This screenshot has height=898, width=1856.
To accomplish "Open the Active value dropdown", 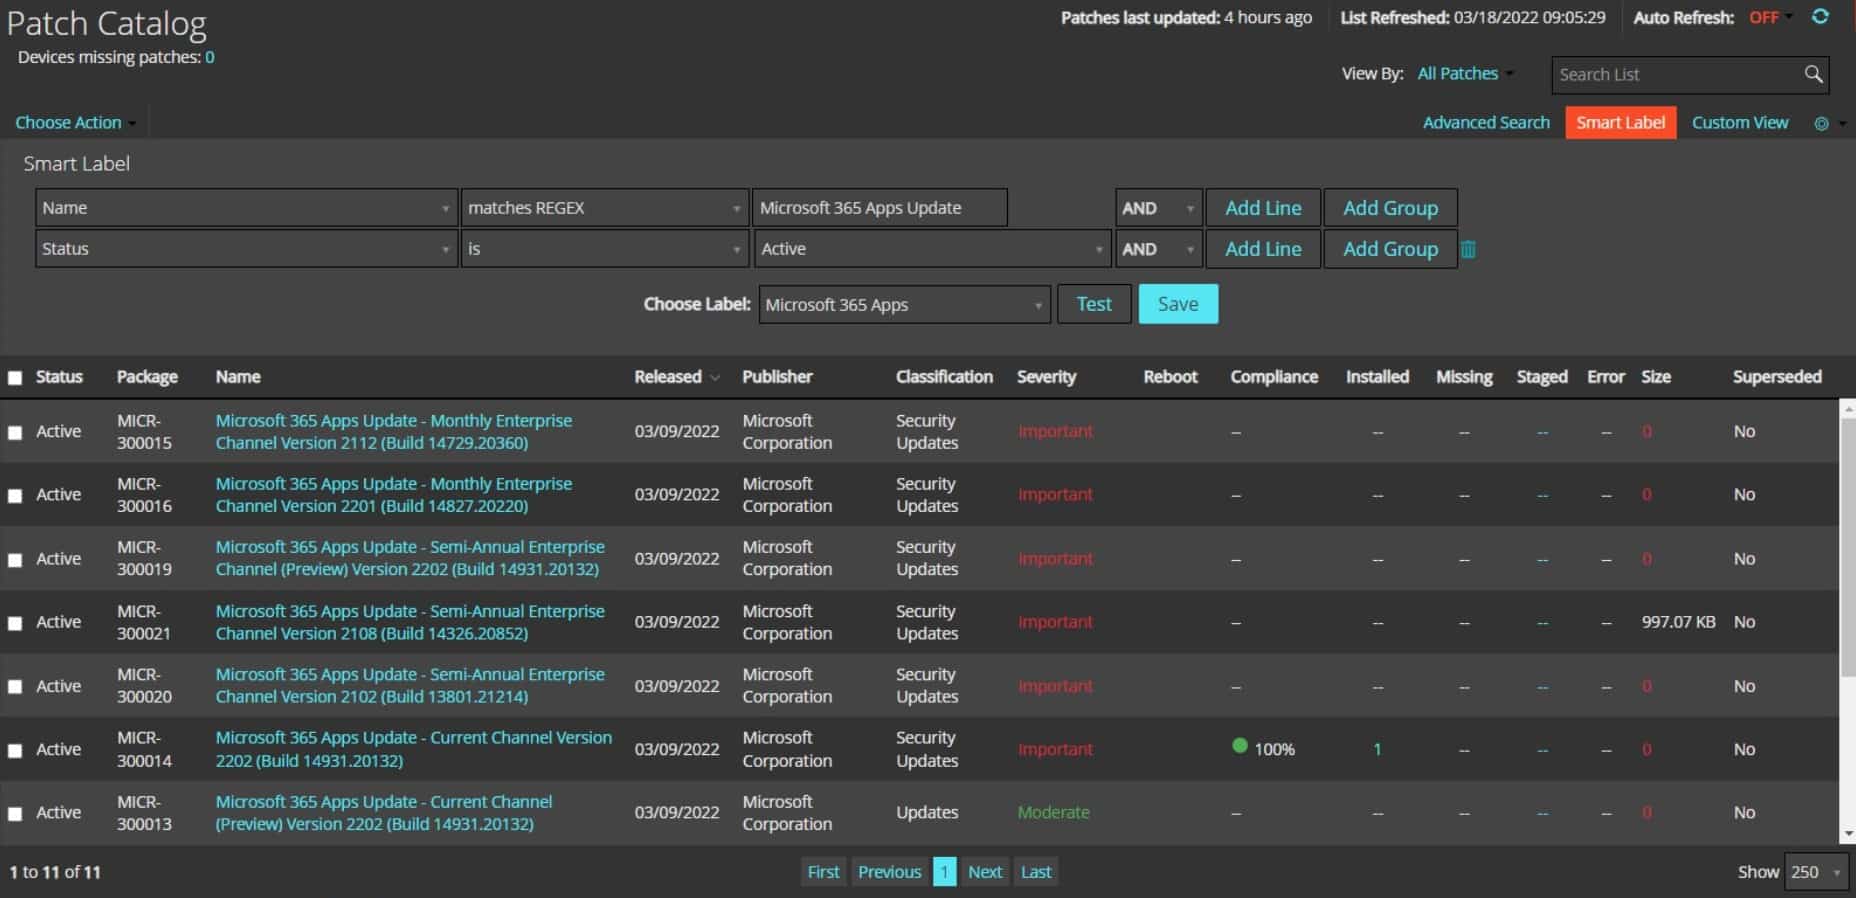I will 931,249.
